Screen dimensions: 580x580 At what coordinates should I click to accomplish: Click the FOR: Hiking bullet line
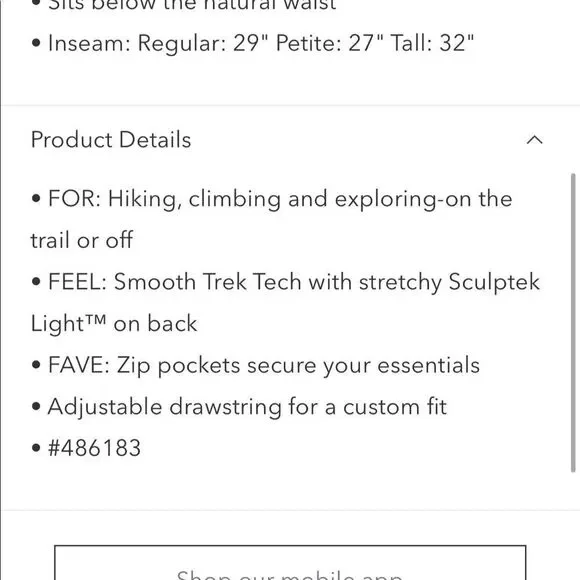point(272,219)
